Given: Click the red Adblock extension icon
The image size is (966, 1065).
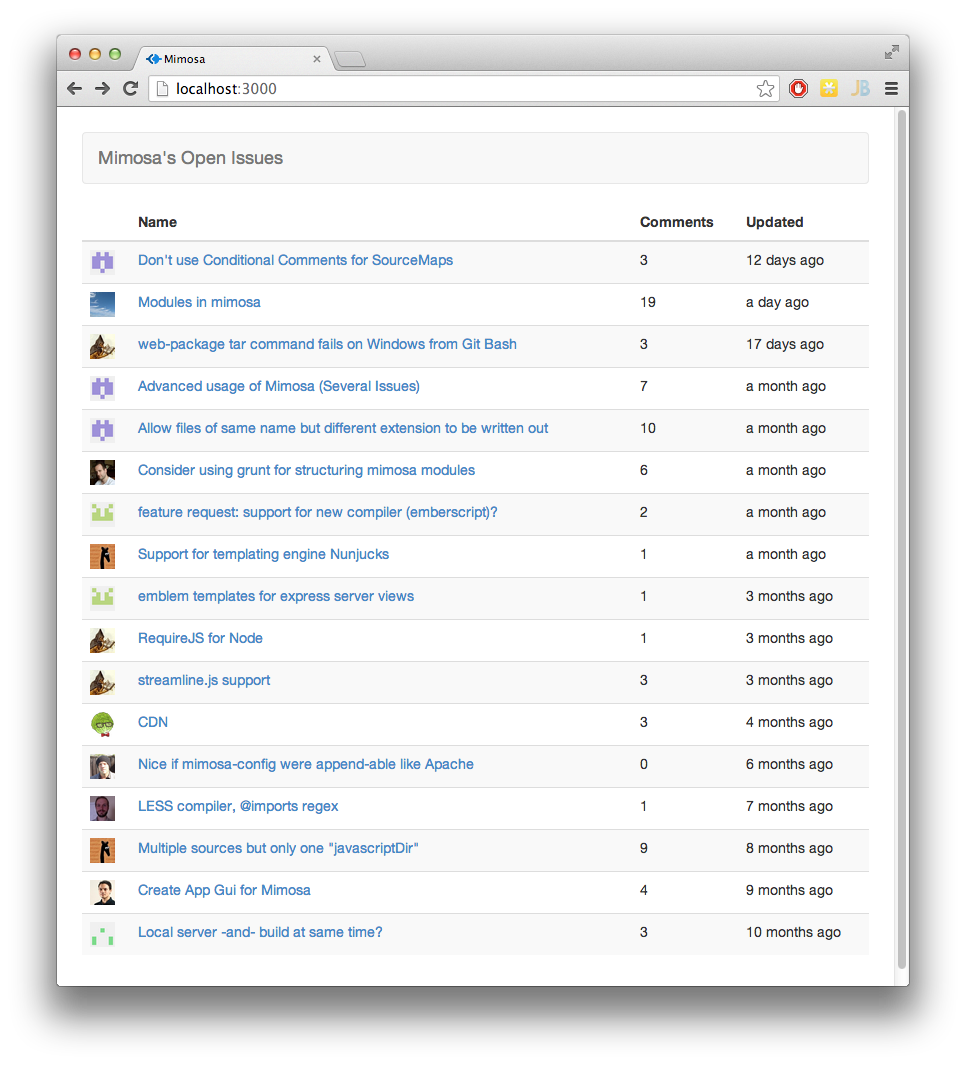Looking at the screenshot, I should click(x=798, y=88).
